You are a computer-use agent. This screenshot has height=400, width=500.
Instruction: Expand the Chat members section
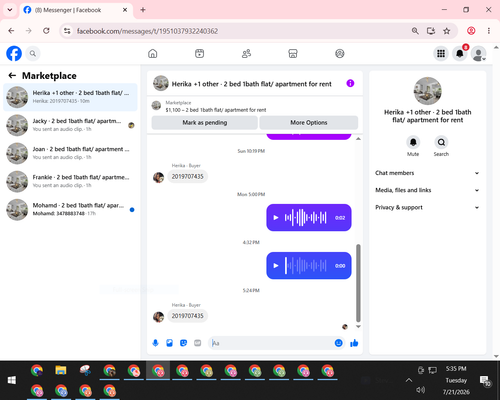[x=427, y=173]
